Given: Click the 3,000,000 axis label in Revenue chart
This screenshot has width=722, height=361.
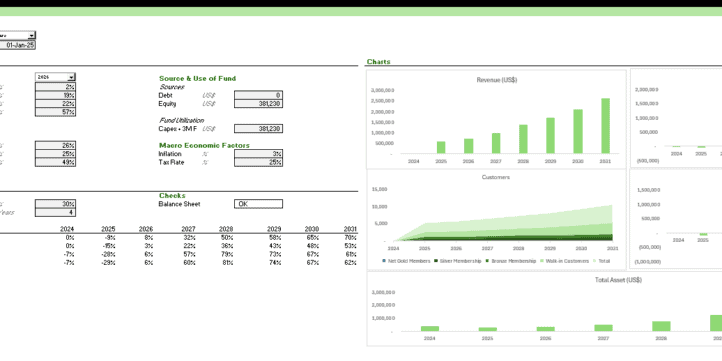Looking at the screenshot, I should (x=383, y=90).
